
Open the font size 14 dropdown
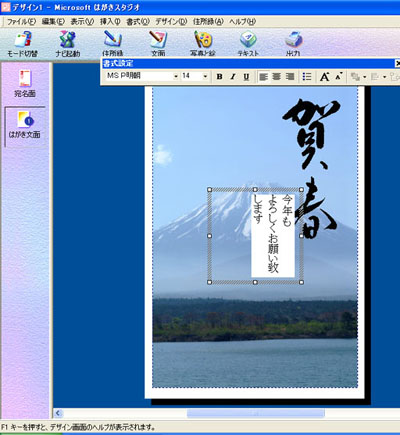click(205, 77)
